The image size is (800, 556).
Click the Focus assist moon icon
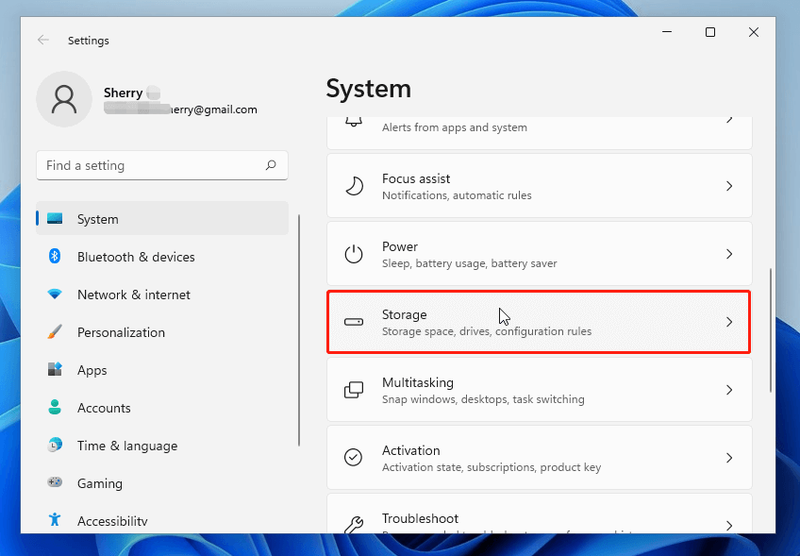pyautogui.click(x=354, y=186)
